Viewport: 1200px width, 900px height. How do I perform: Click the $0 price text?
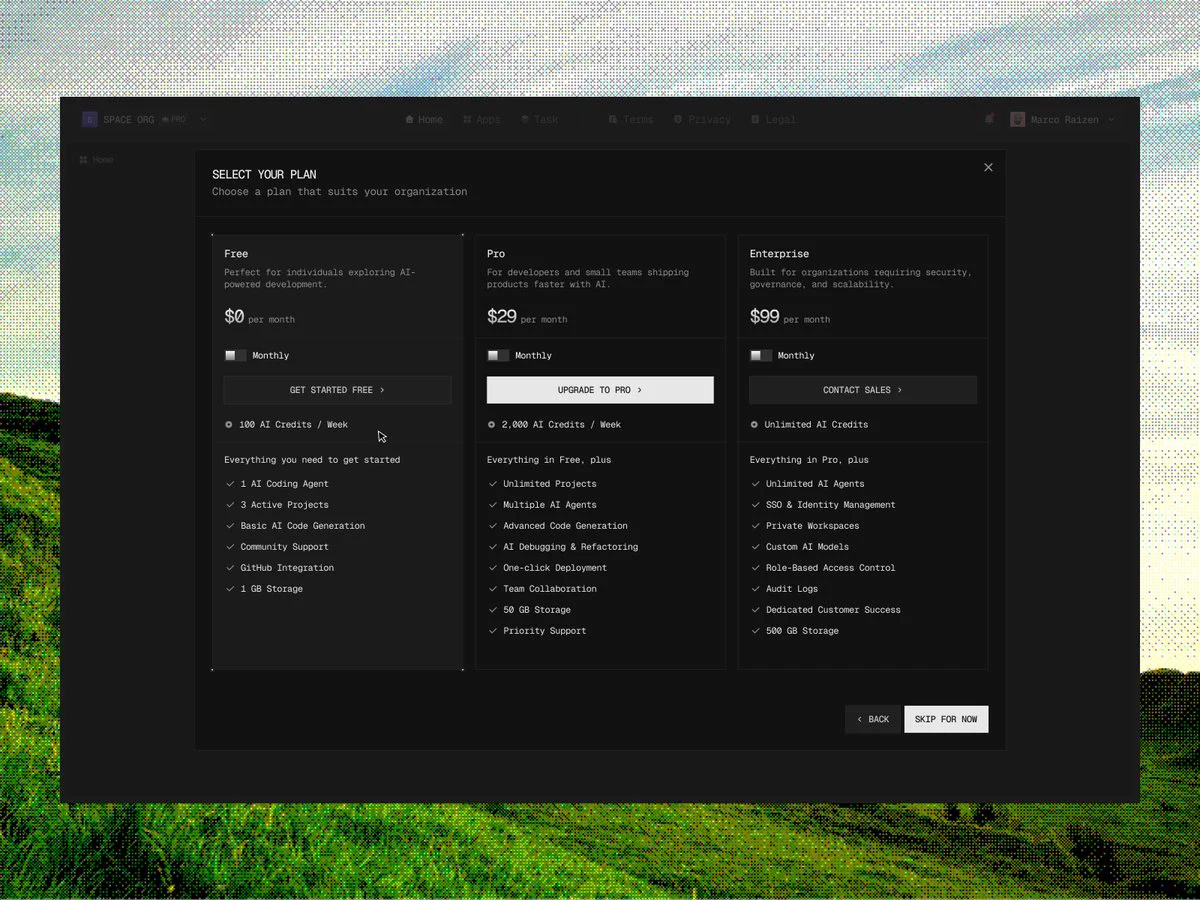click(234, 317)
